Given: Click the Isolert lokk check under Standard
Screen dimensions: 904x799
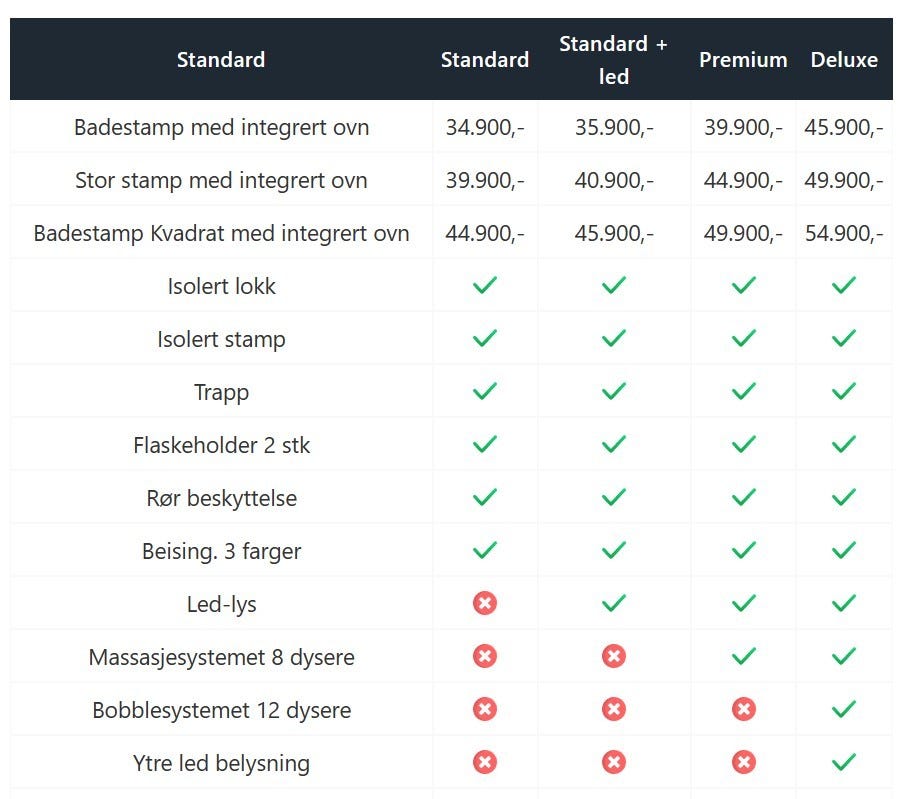Looking at the screenshot, I should tap(485, 285).
